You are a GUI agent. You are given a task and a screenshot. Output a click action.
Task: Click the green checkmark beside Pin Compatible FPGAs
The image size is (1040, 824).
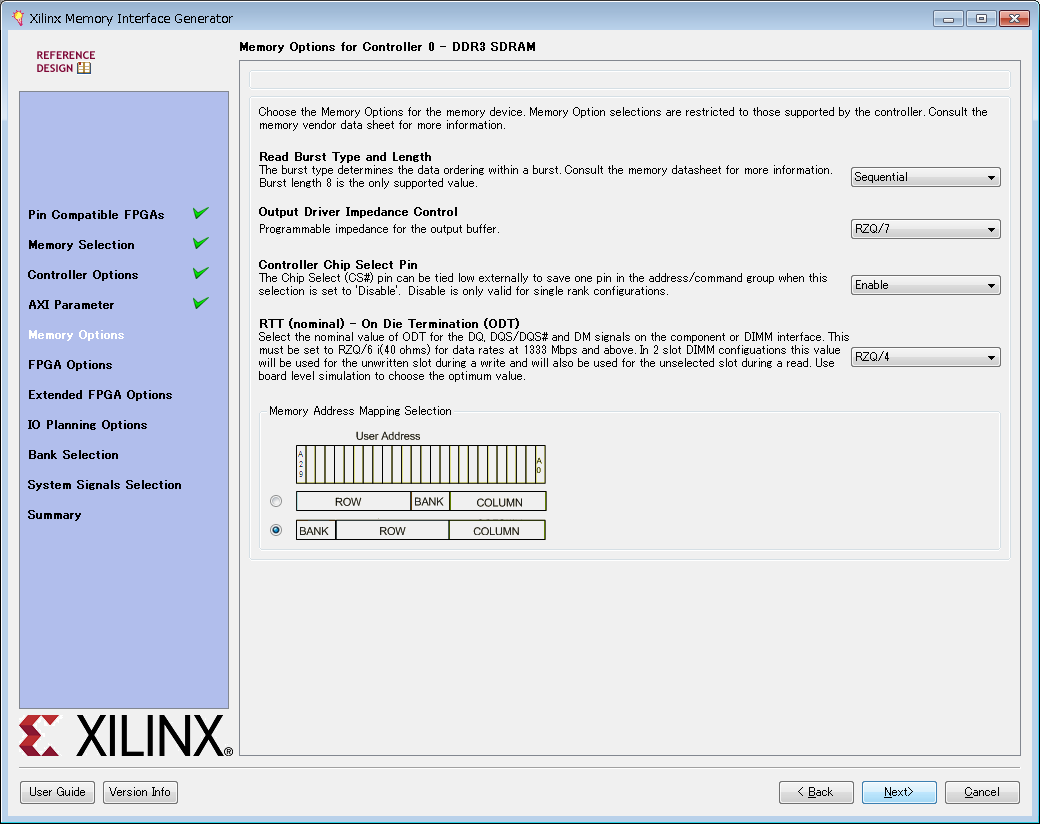pyautogui.click(x=201, y=213)
